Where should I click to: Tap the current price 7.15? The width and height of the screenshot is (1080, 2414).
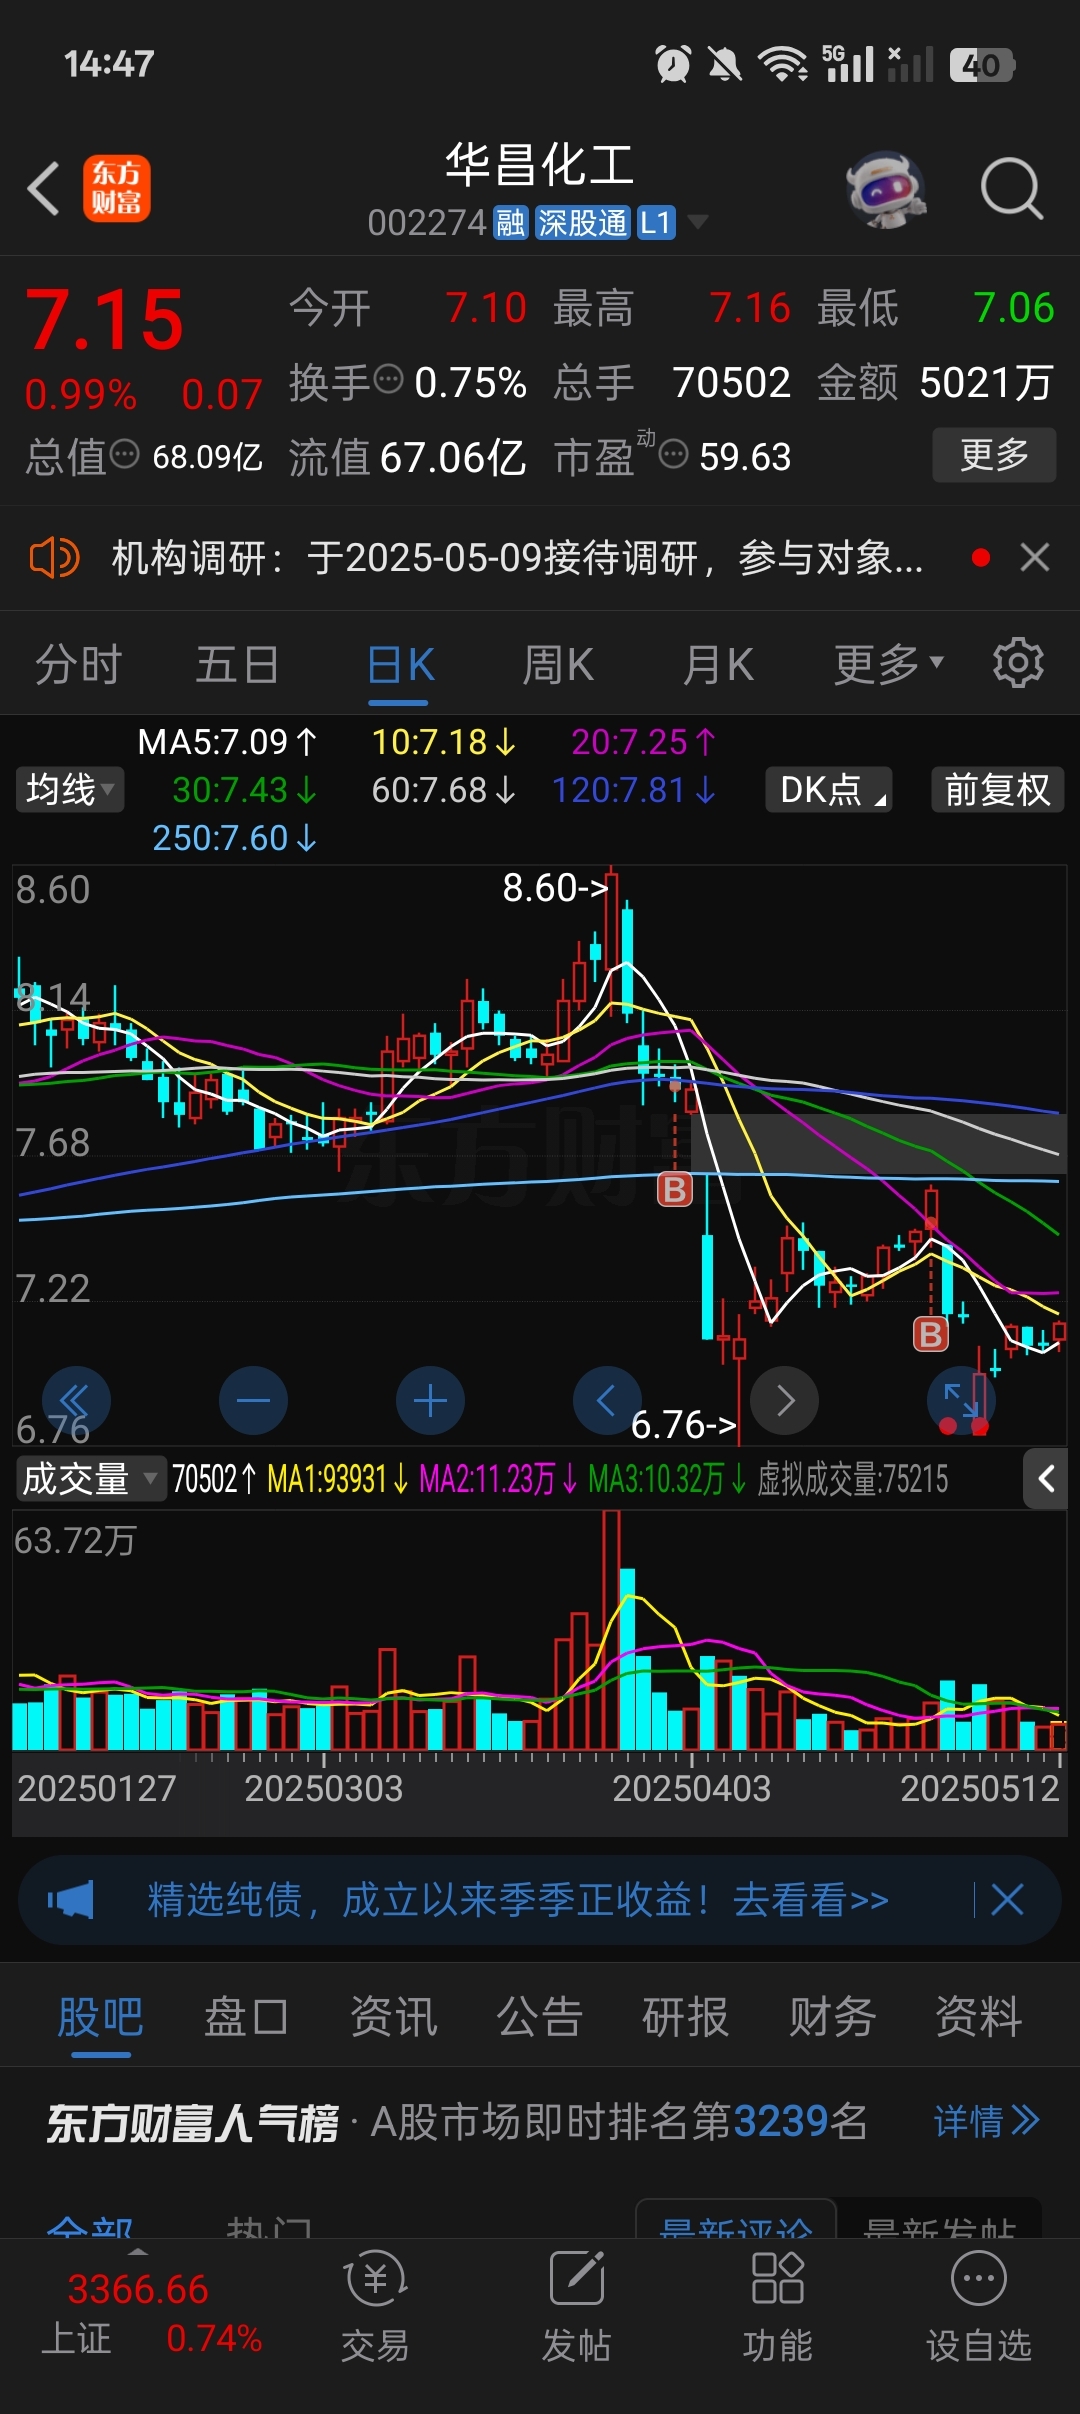[104, 320]
